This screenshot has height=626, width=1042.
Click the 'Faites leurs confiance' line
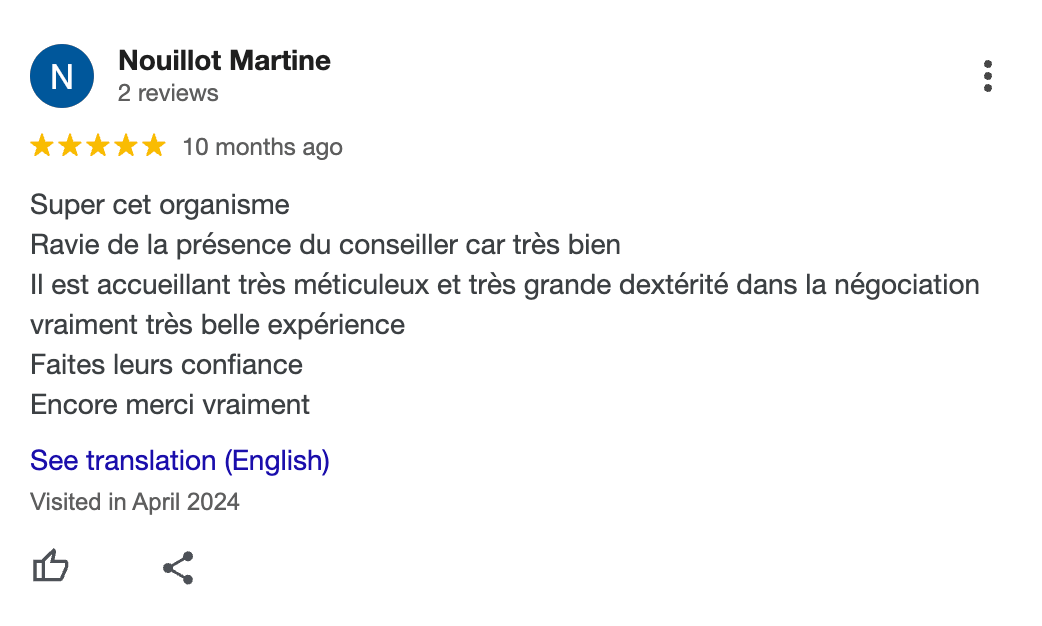click(166, 365)
